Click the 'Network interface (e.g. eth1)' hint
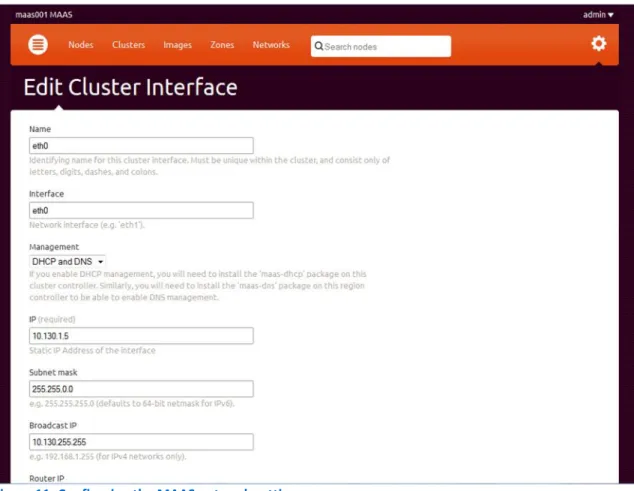This screenshot has width=634, height=491. (87, 225)
